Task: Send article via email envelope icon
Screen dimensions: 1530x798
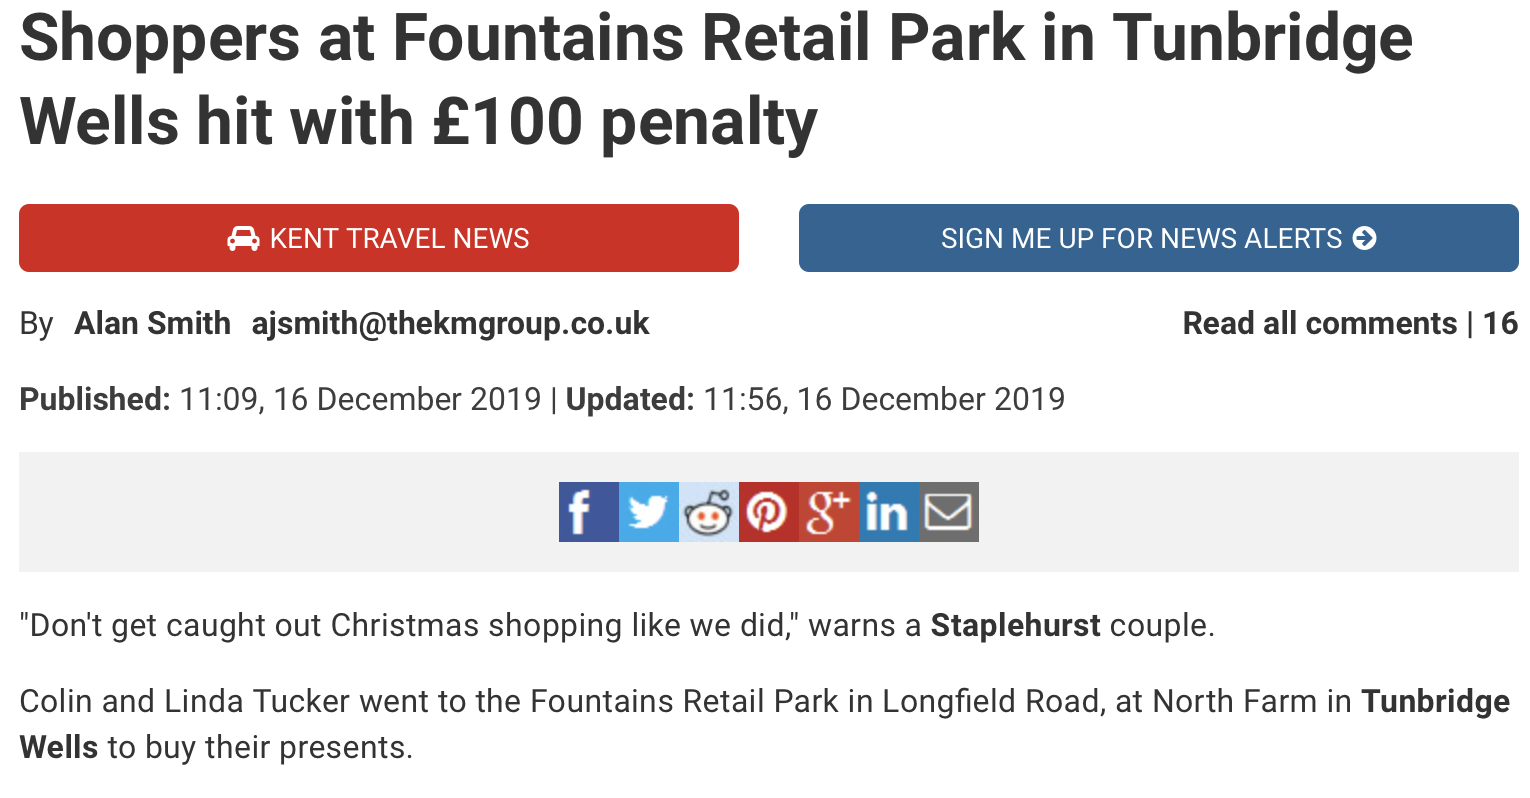Action: (x=948, y=512)
